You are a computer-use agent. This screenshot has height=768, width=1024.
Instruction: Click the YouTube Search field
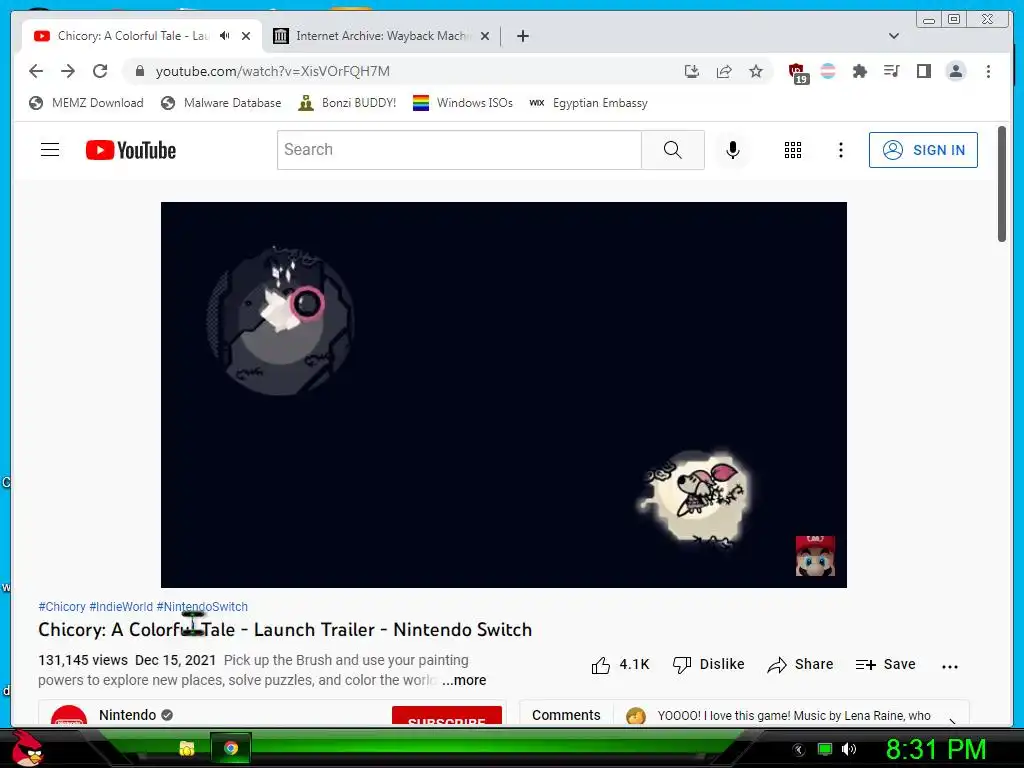tap(459, 150)
